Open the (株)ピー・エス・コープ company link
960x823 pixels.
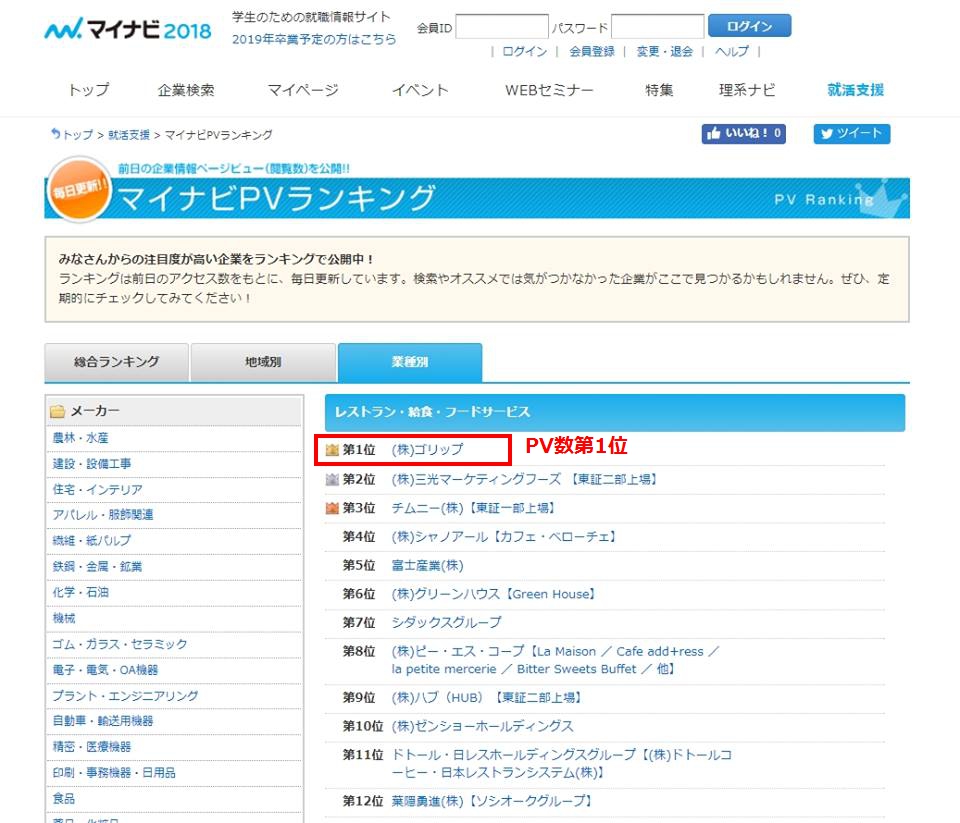555,660
